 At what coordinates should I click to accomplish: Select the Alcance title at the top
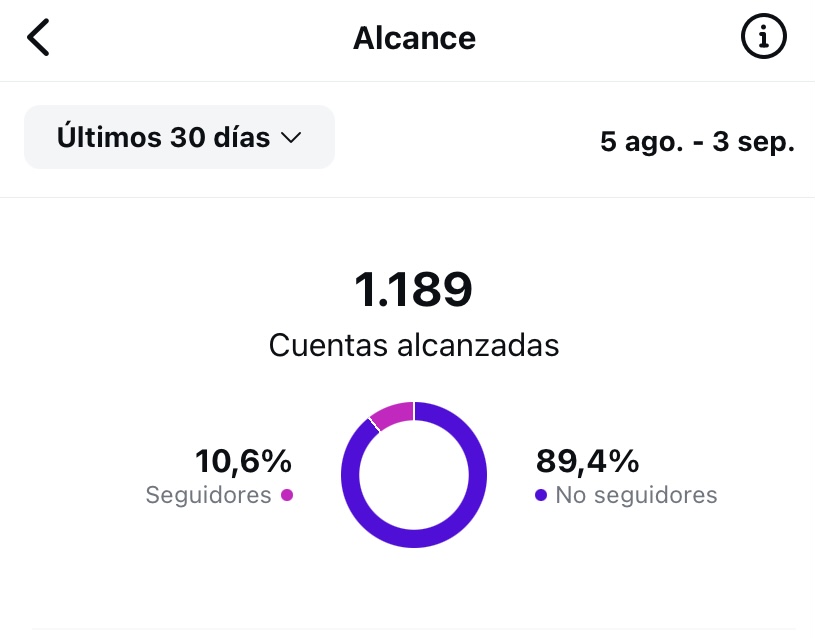tap(414, 38)
